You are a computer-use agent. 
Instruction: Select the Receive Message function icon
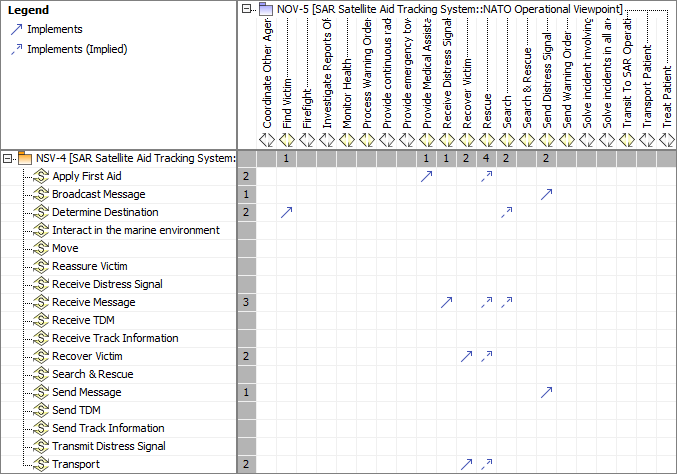click(41, 302)
